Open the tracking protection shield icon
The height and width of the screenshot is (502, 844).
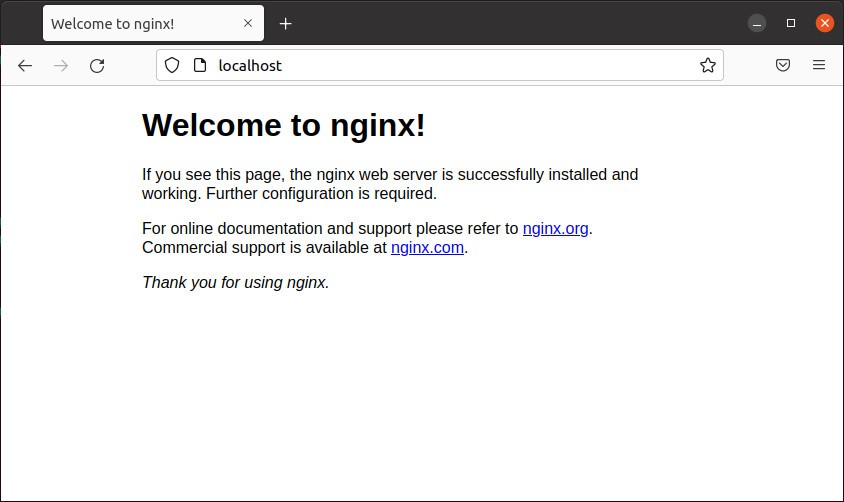(x=172, y=65)
